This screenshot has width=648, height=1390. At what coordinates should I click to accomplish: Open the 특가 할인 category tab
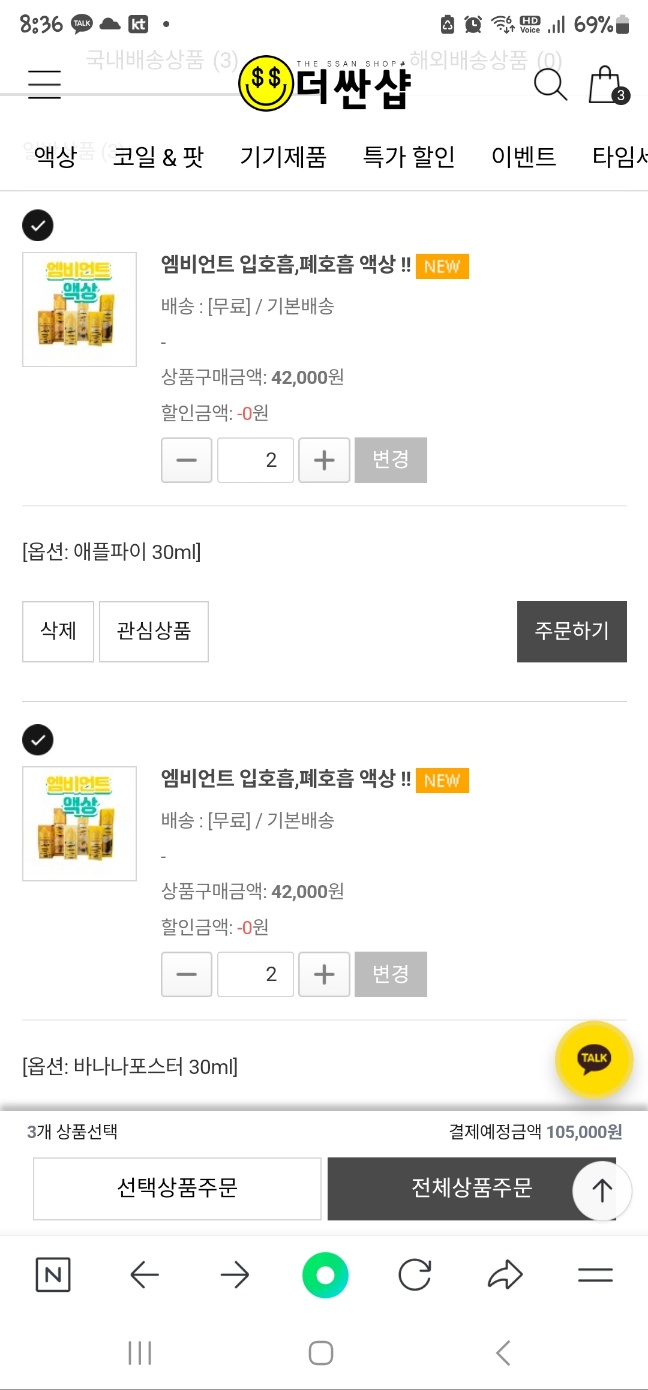408,157
